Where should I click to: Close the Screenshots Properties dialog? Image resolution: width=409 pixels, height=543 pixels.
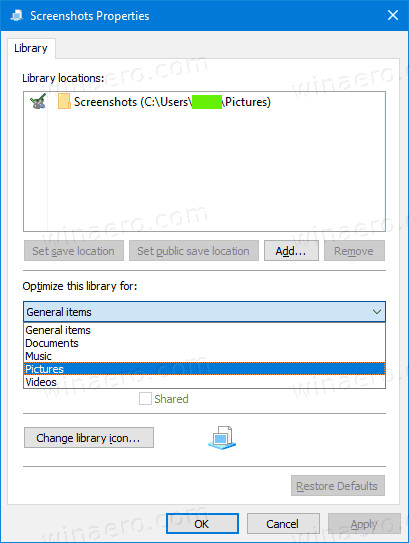393,15
